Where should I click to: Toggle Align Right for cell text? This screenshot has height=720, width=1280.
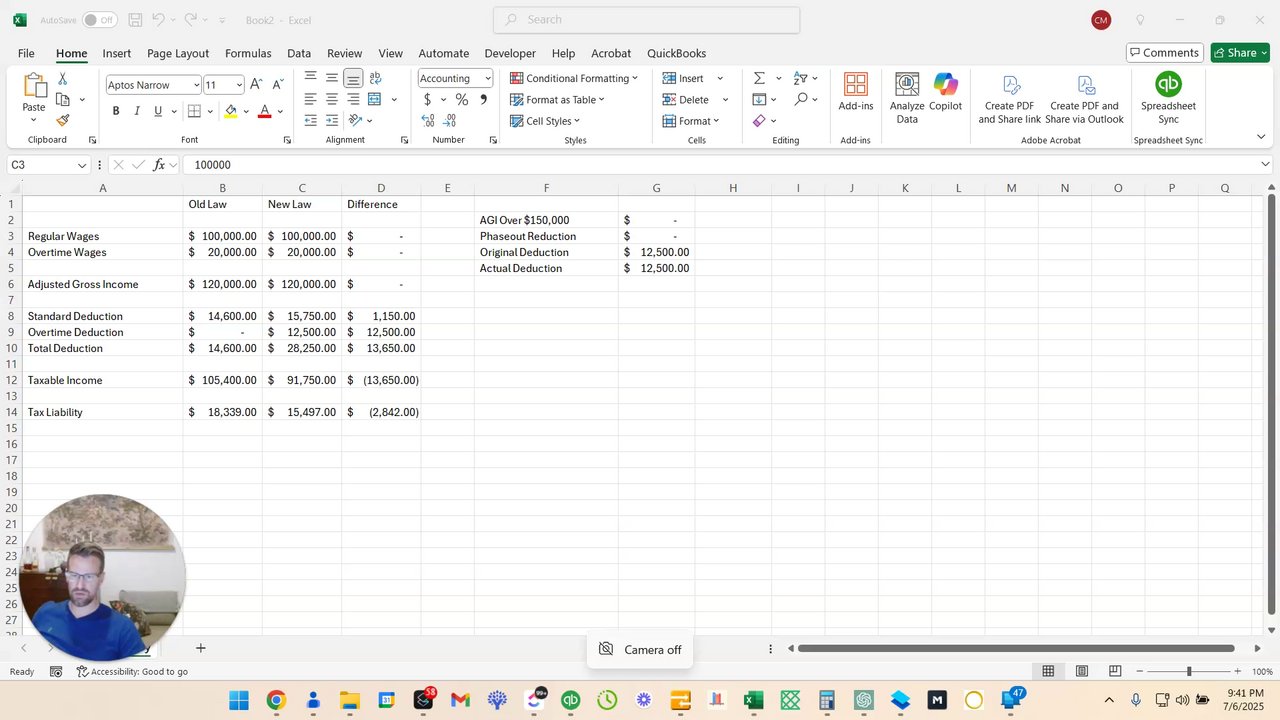click(353, 99)
